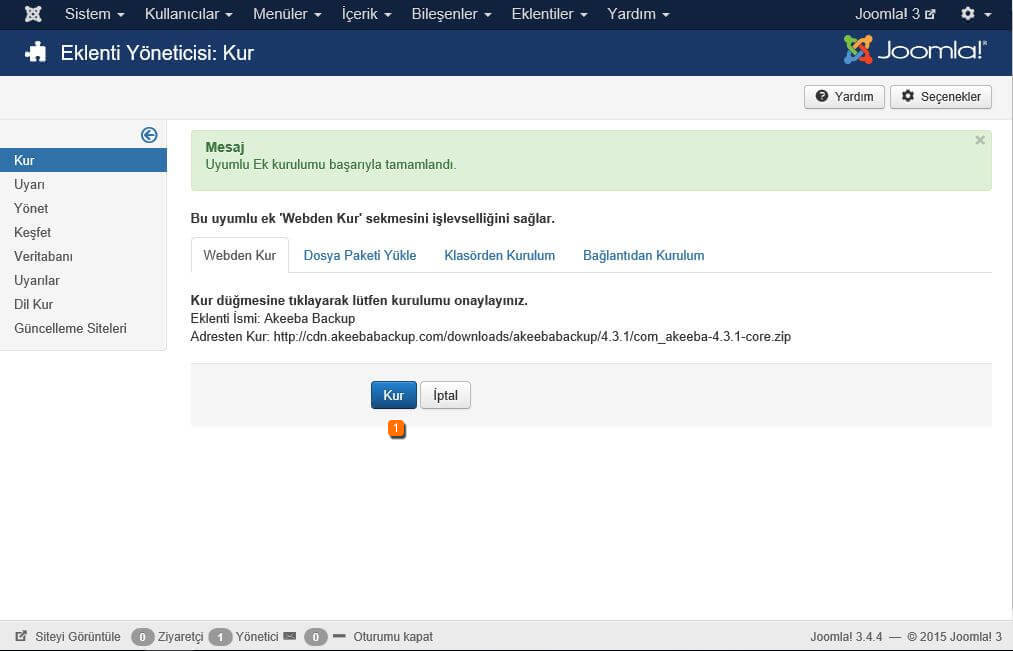Collapse the sidebar using the arrow icon
This screenshot has width=1013, height=651.
(x=149, y=135)
